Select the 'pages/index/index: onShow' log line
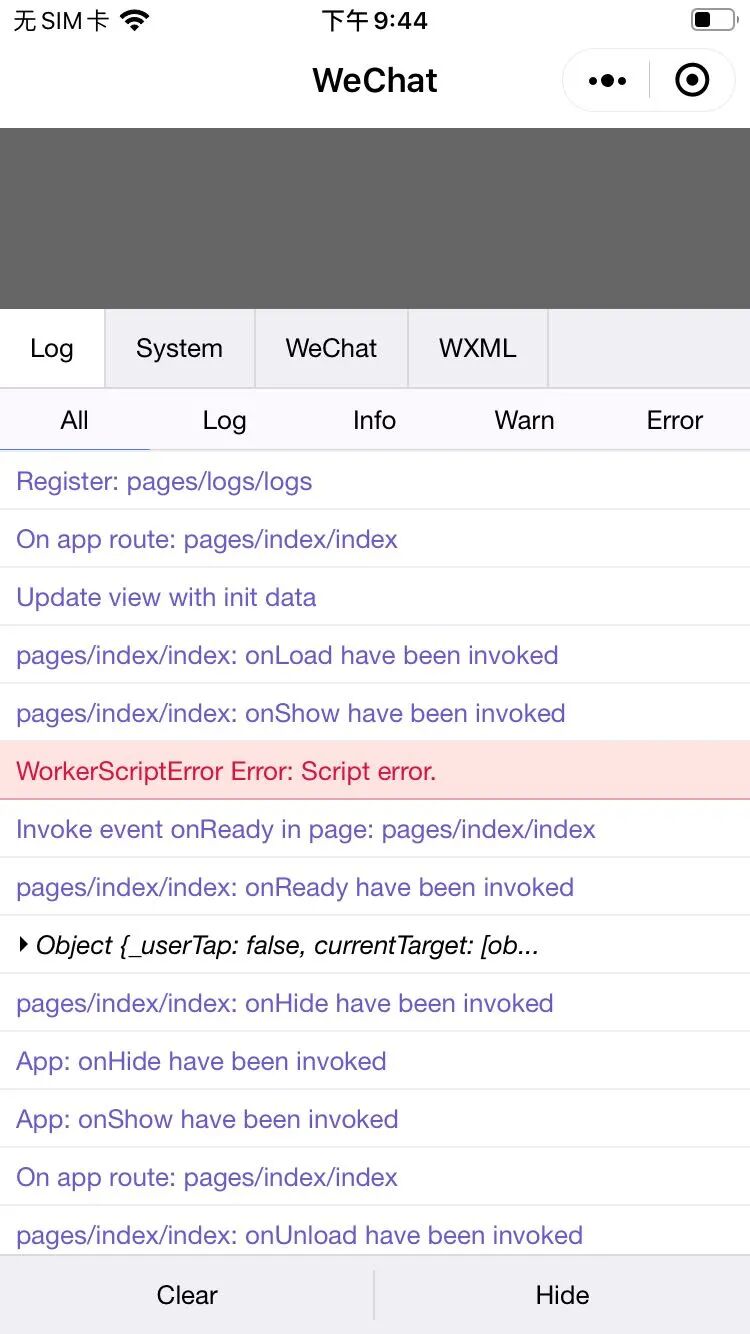750x1334 pixels. [375, 713]
